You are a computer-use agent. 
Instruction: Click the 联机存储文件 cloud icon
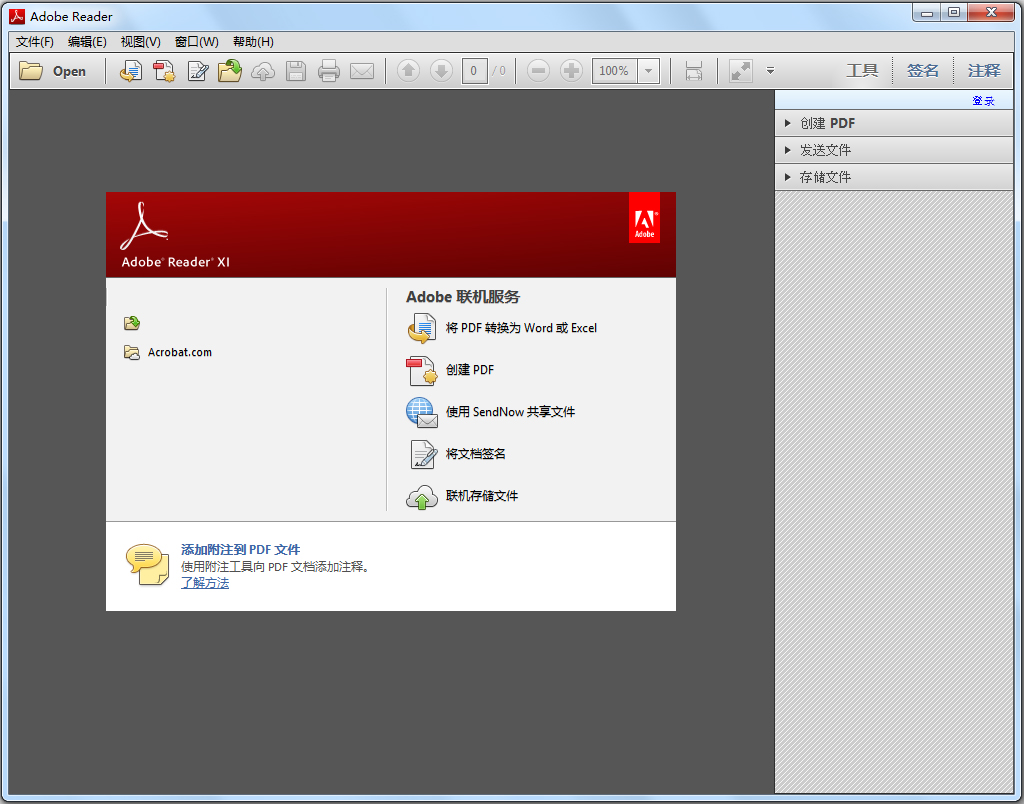coord(422,496)
